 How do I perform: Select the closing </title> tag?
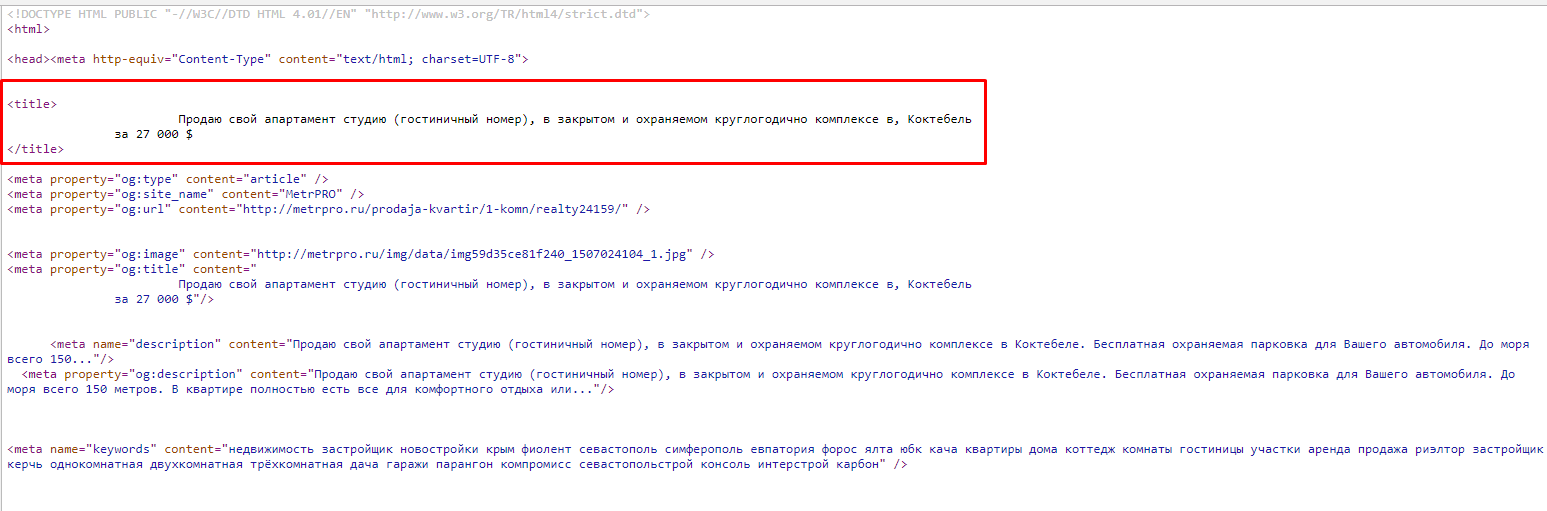pyautogui.click(x=35, y=149)
